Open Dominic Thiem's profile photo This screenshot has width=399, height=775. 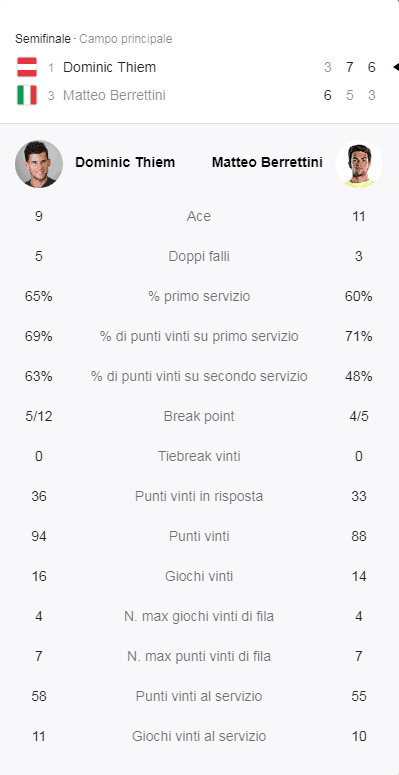(39, 164)
